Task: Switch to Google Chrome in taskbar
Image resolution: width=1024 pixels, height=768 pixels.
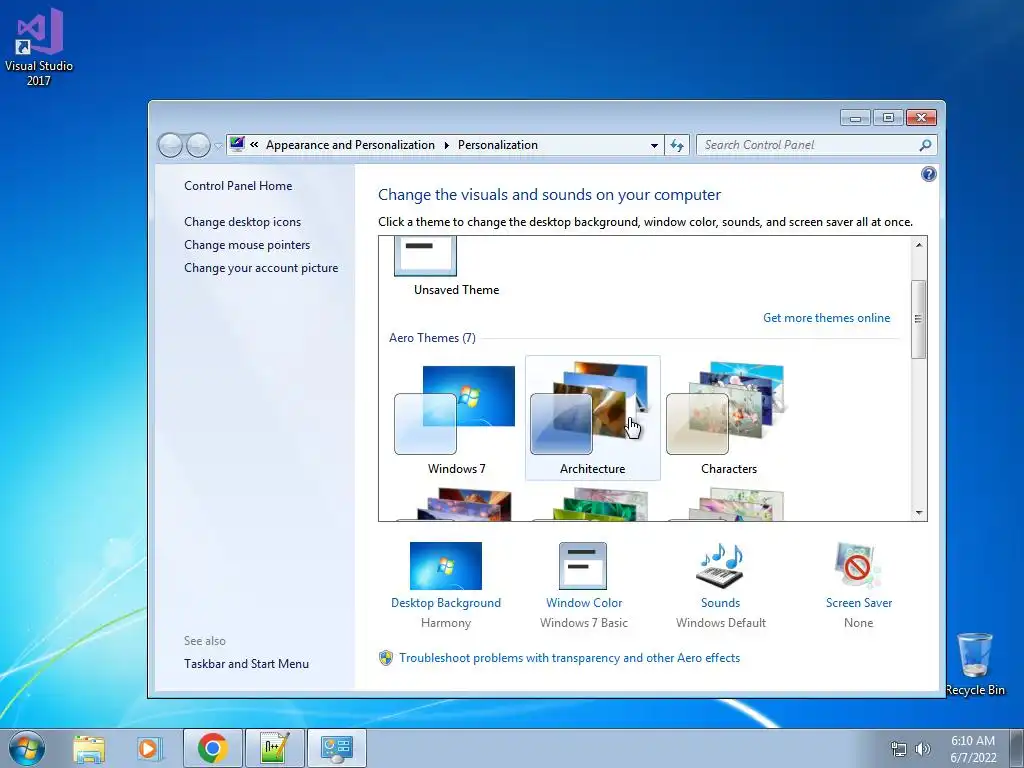Action: tap(212, 748)
